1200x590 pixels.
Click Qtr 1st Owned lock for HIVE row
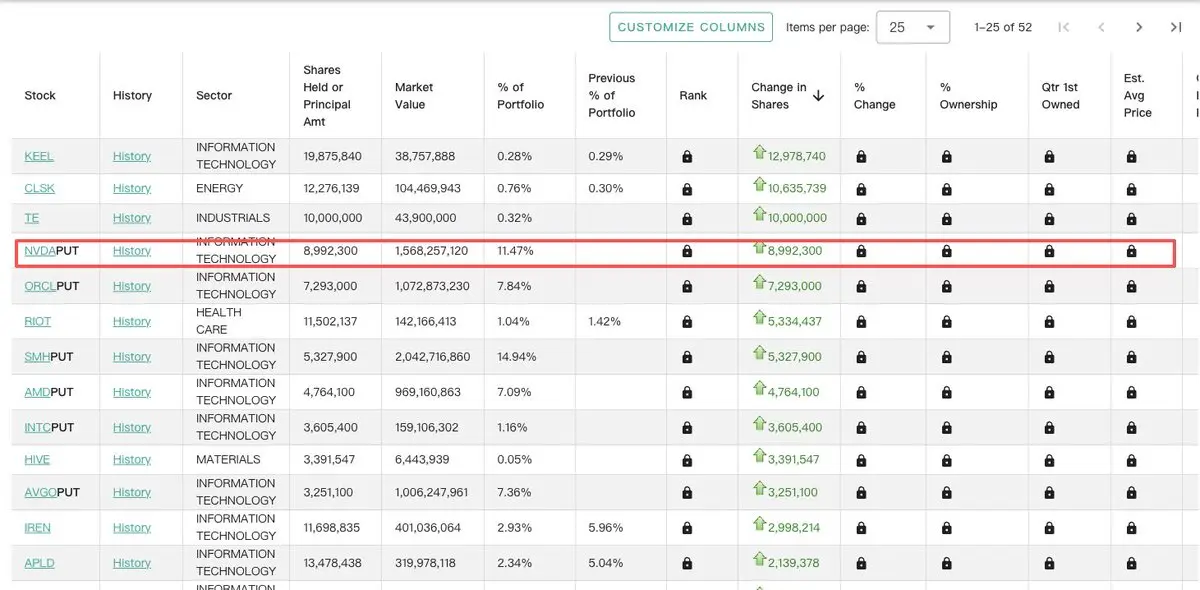[1049, 460]
